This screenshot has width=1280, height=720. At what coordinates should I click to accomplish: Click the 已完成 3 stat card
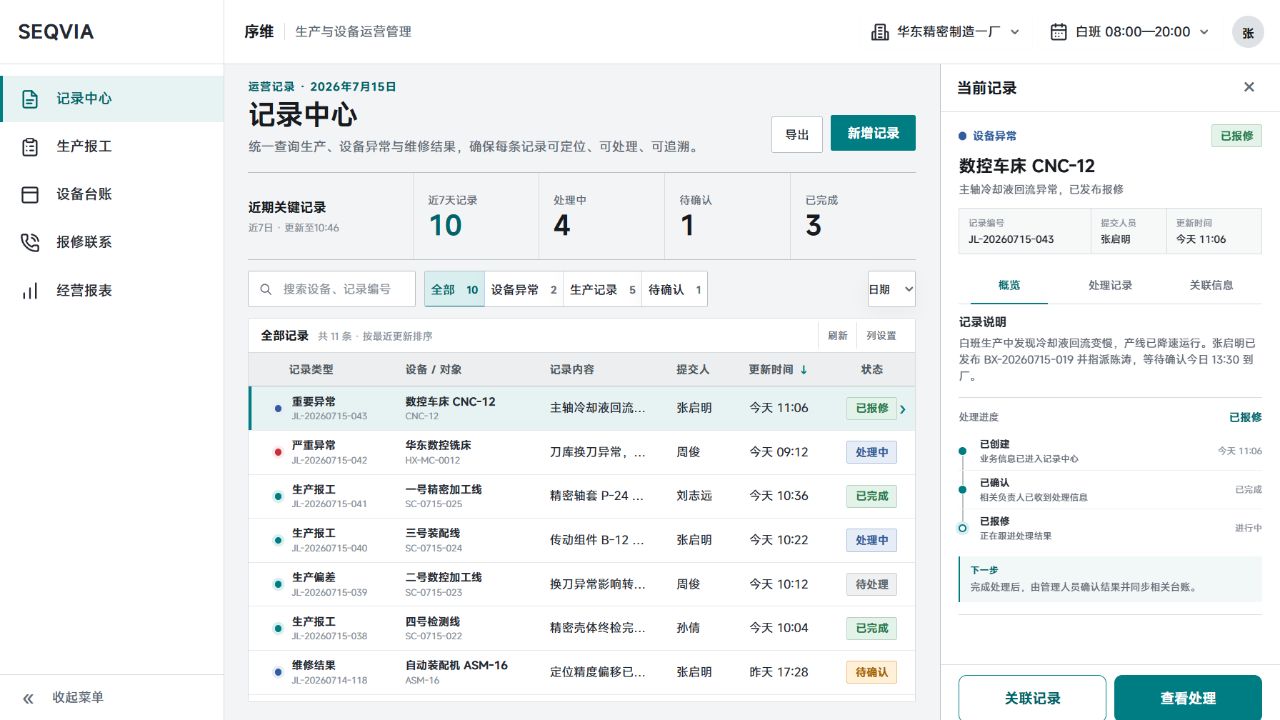click(x=853, y=216)
